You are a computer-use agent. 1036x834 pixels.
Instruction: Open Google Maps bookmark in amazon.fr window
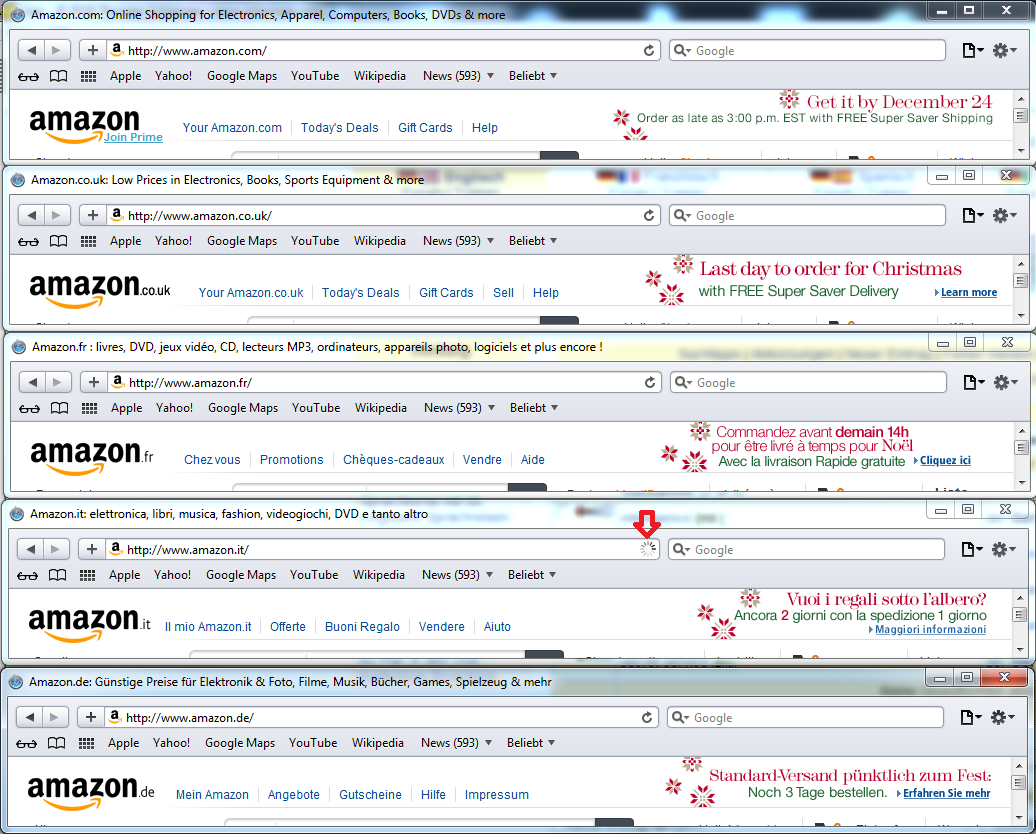pyautogui.click(x=243, y=408)
